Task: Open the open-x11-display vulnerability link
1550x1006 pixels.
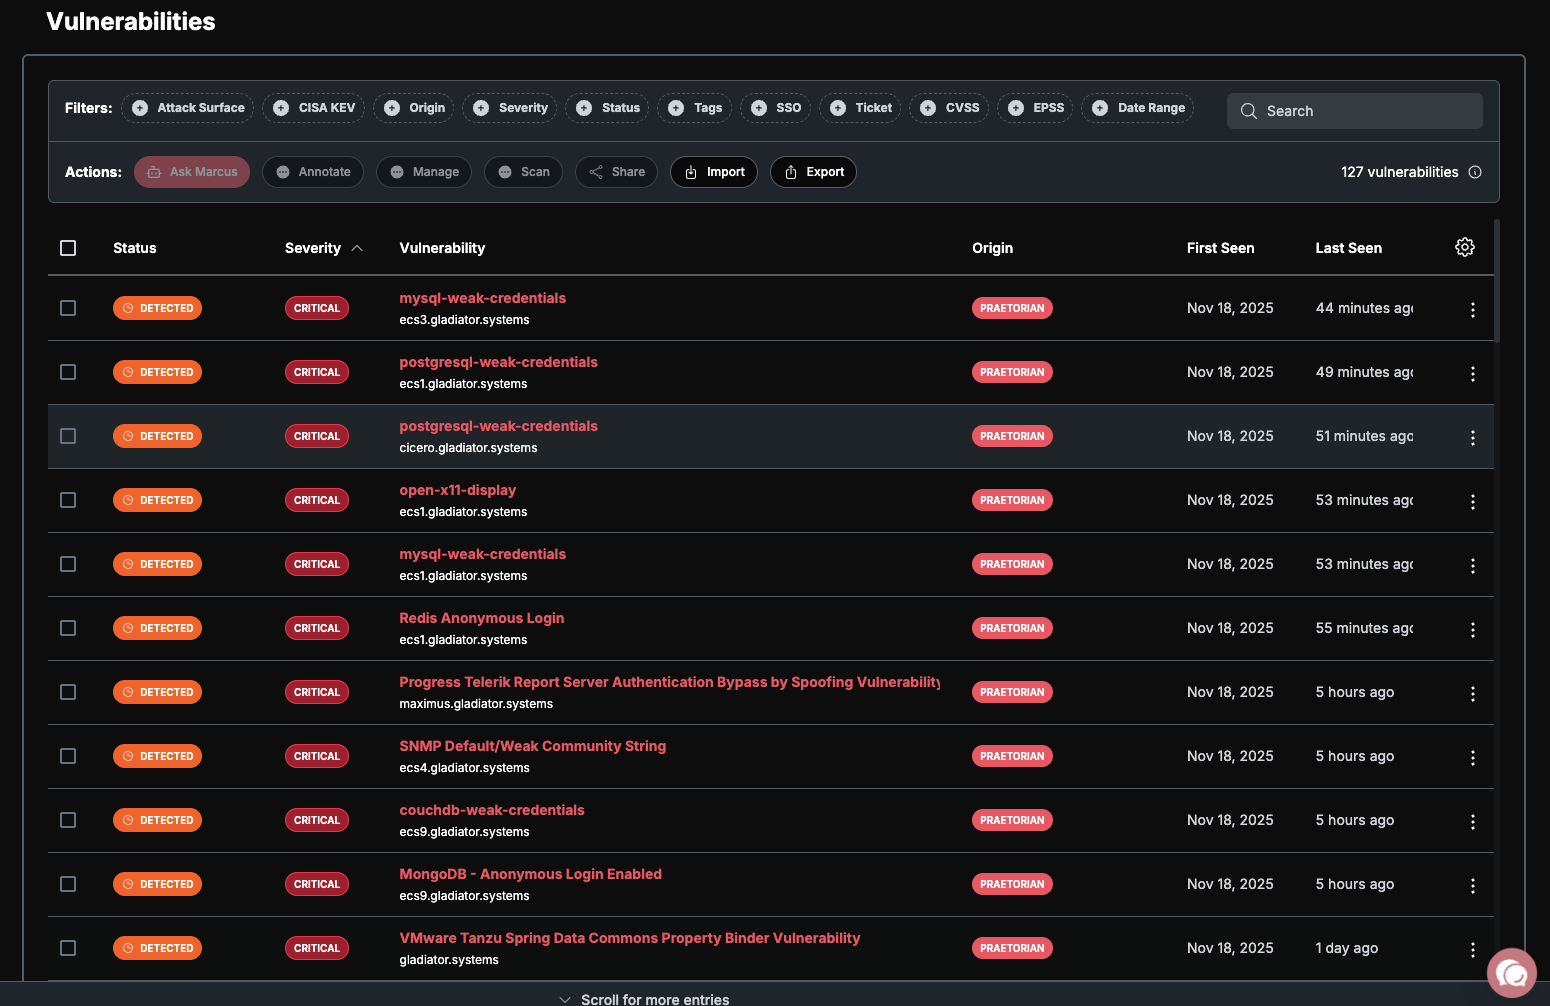Action: pos(457,490)
